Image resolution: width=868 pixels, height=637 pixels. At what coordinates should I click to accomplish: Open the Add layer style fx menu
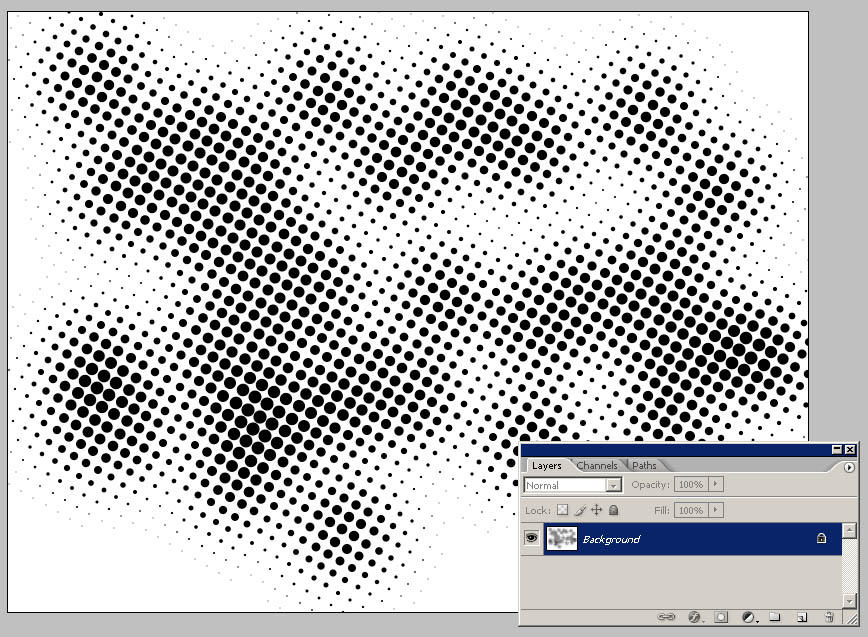coord(694,617)
